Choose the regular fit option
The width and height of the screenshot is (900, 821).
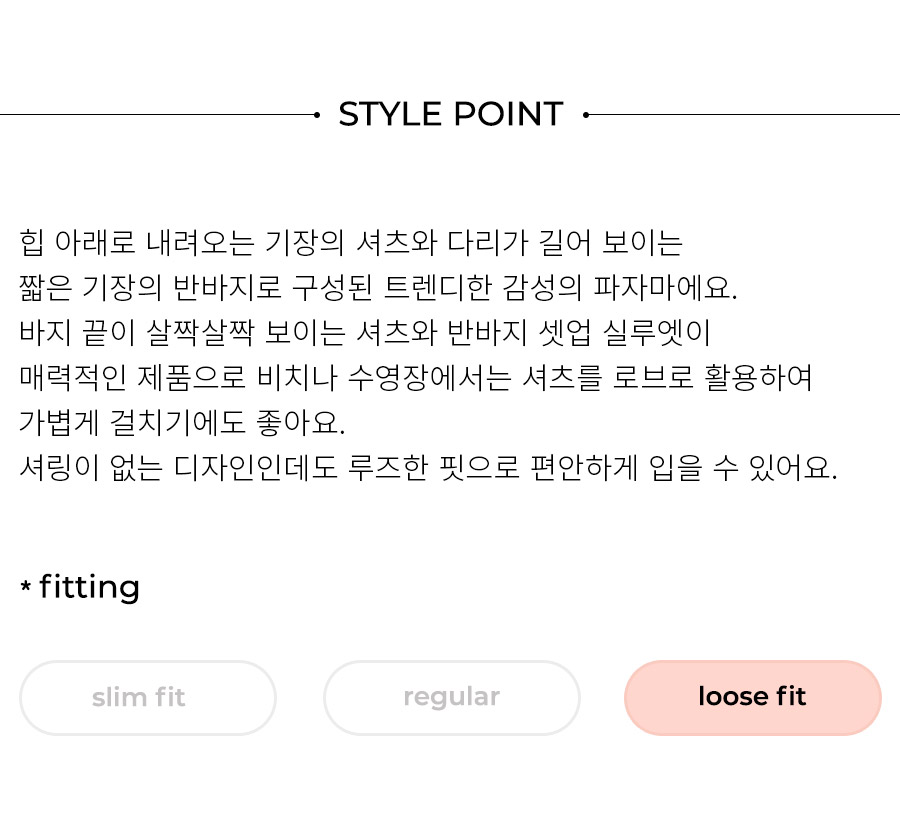[452, 698]
